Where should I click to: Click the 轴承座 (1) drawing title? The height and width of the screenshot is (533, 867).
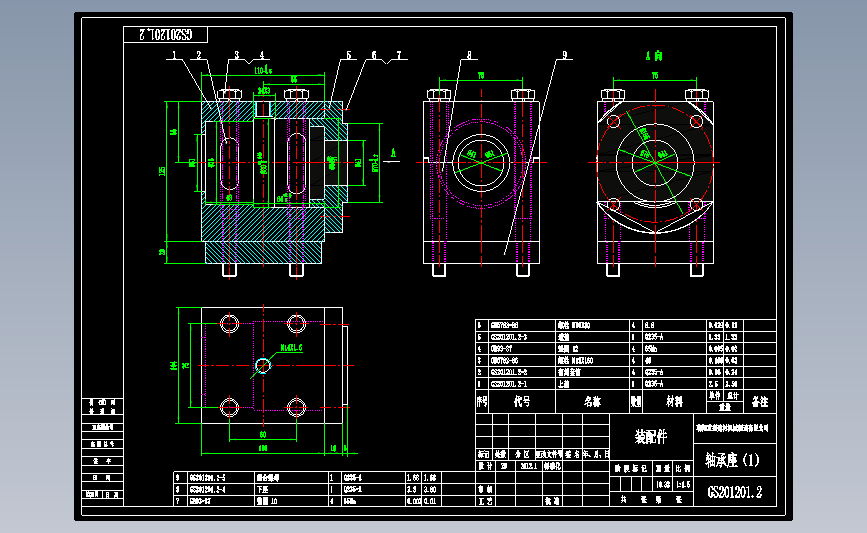pos(732,460)
